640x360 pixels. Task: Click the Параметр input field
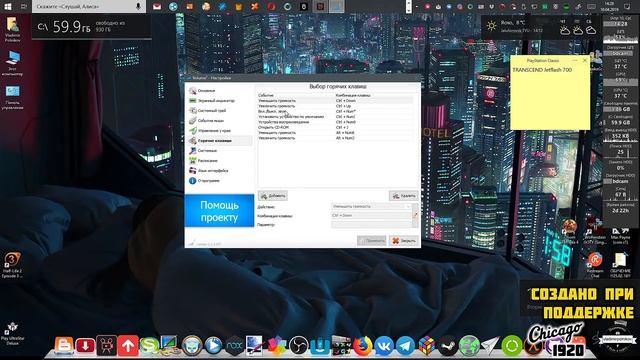371,224
